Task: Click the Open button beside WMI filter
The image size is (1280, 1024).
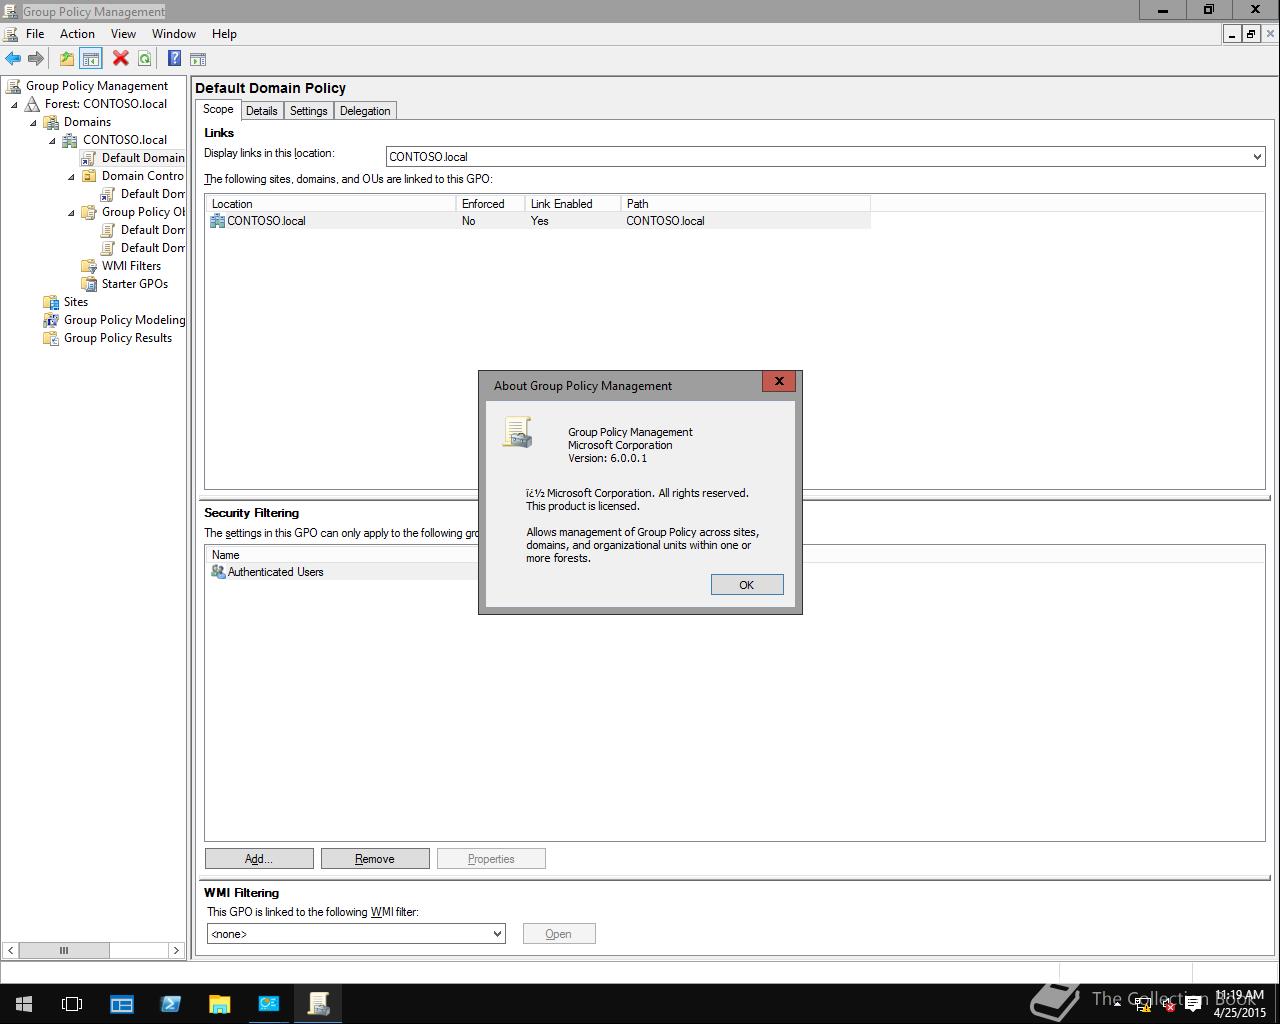Action: [x=559, y=934]
